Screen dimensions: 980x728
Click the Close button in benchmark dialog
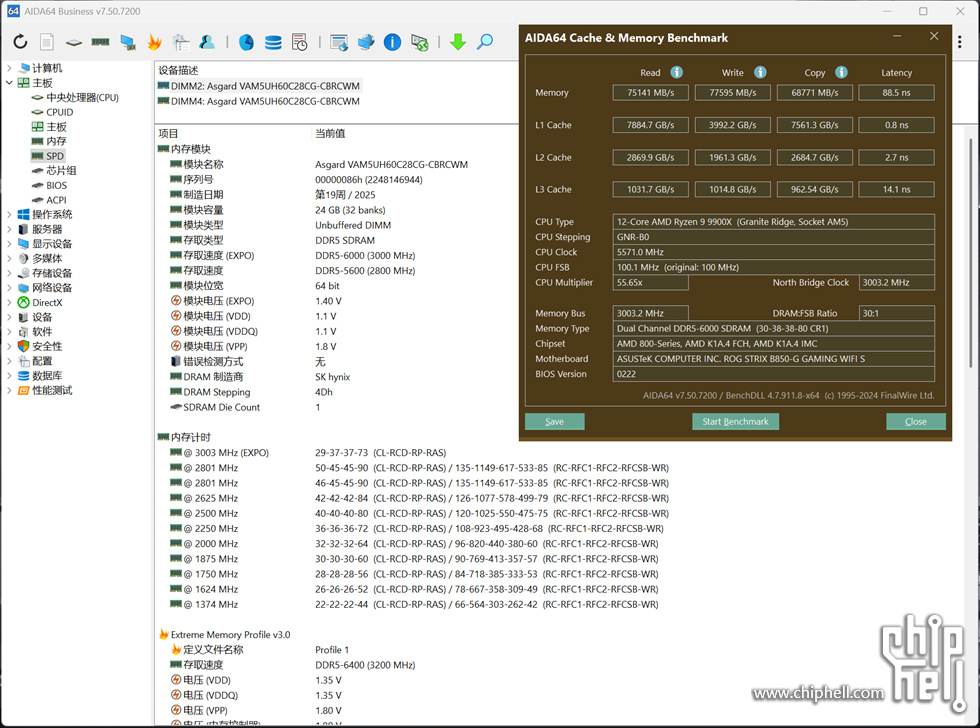tap(916, 422)
